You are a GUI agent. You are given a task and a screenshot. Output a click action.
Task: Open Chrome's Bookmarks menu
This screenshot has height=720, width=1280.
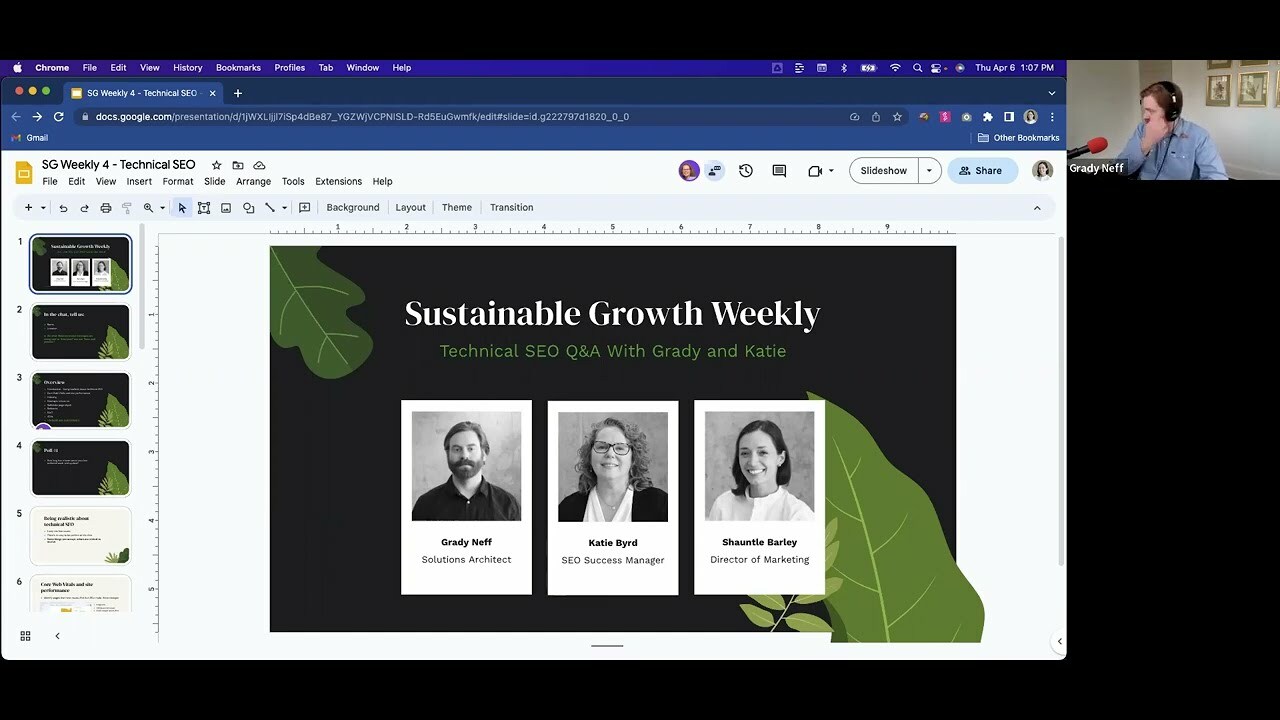click(238, 67)
